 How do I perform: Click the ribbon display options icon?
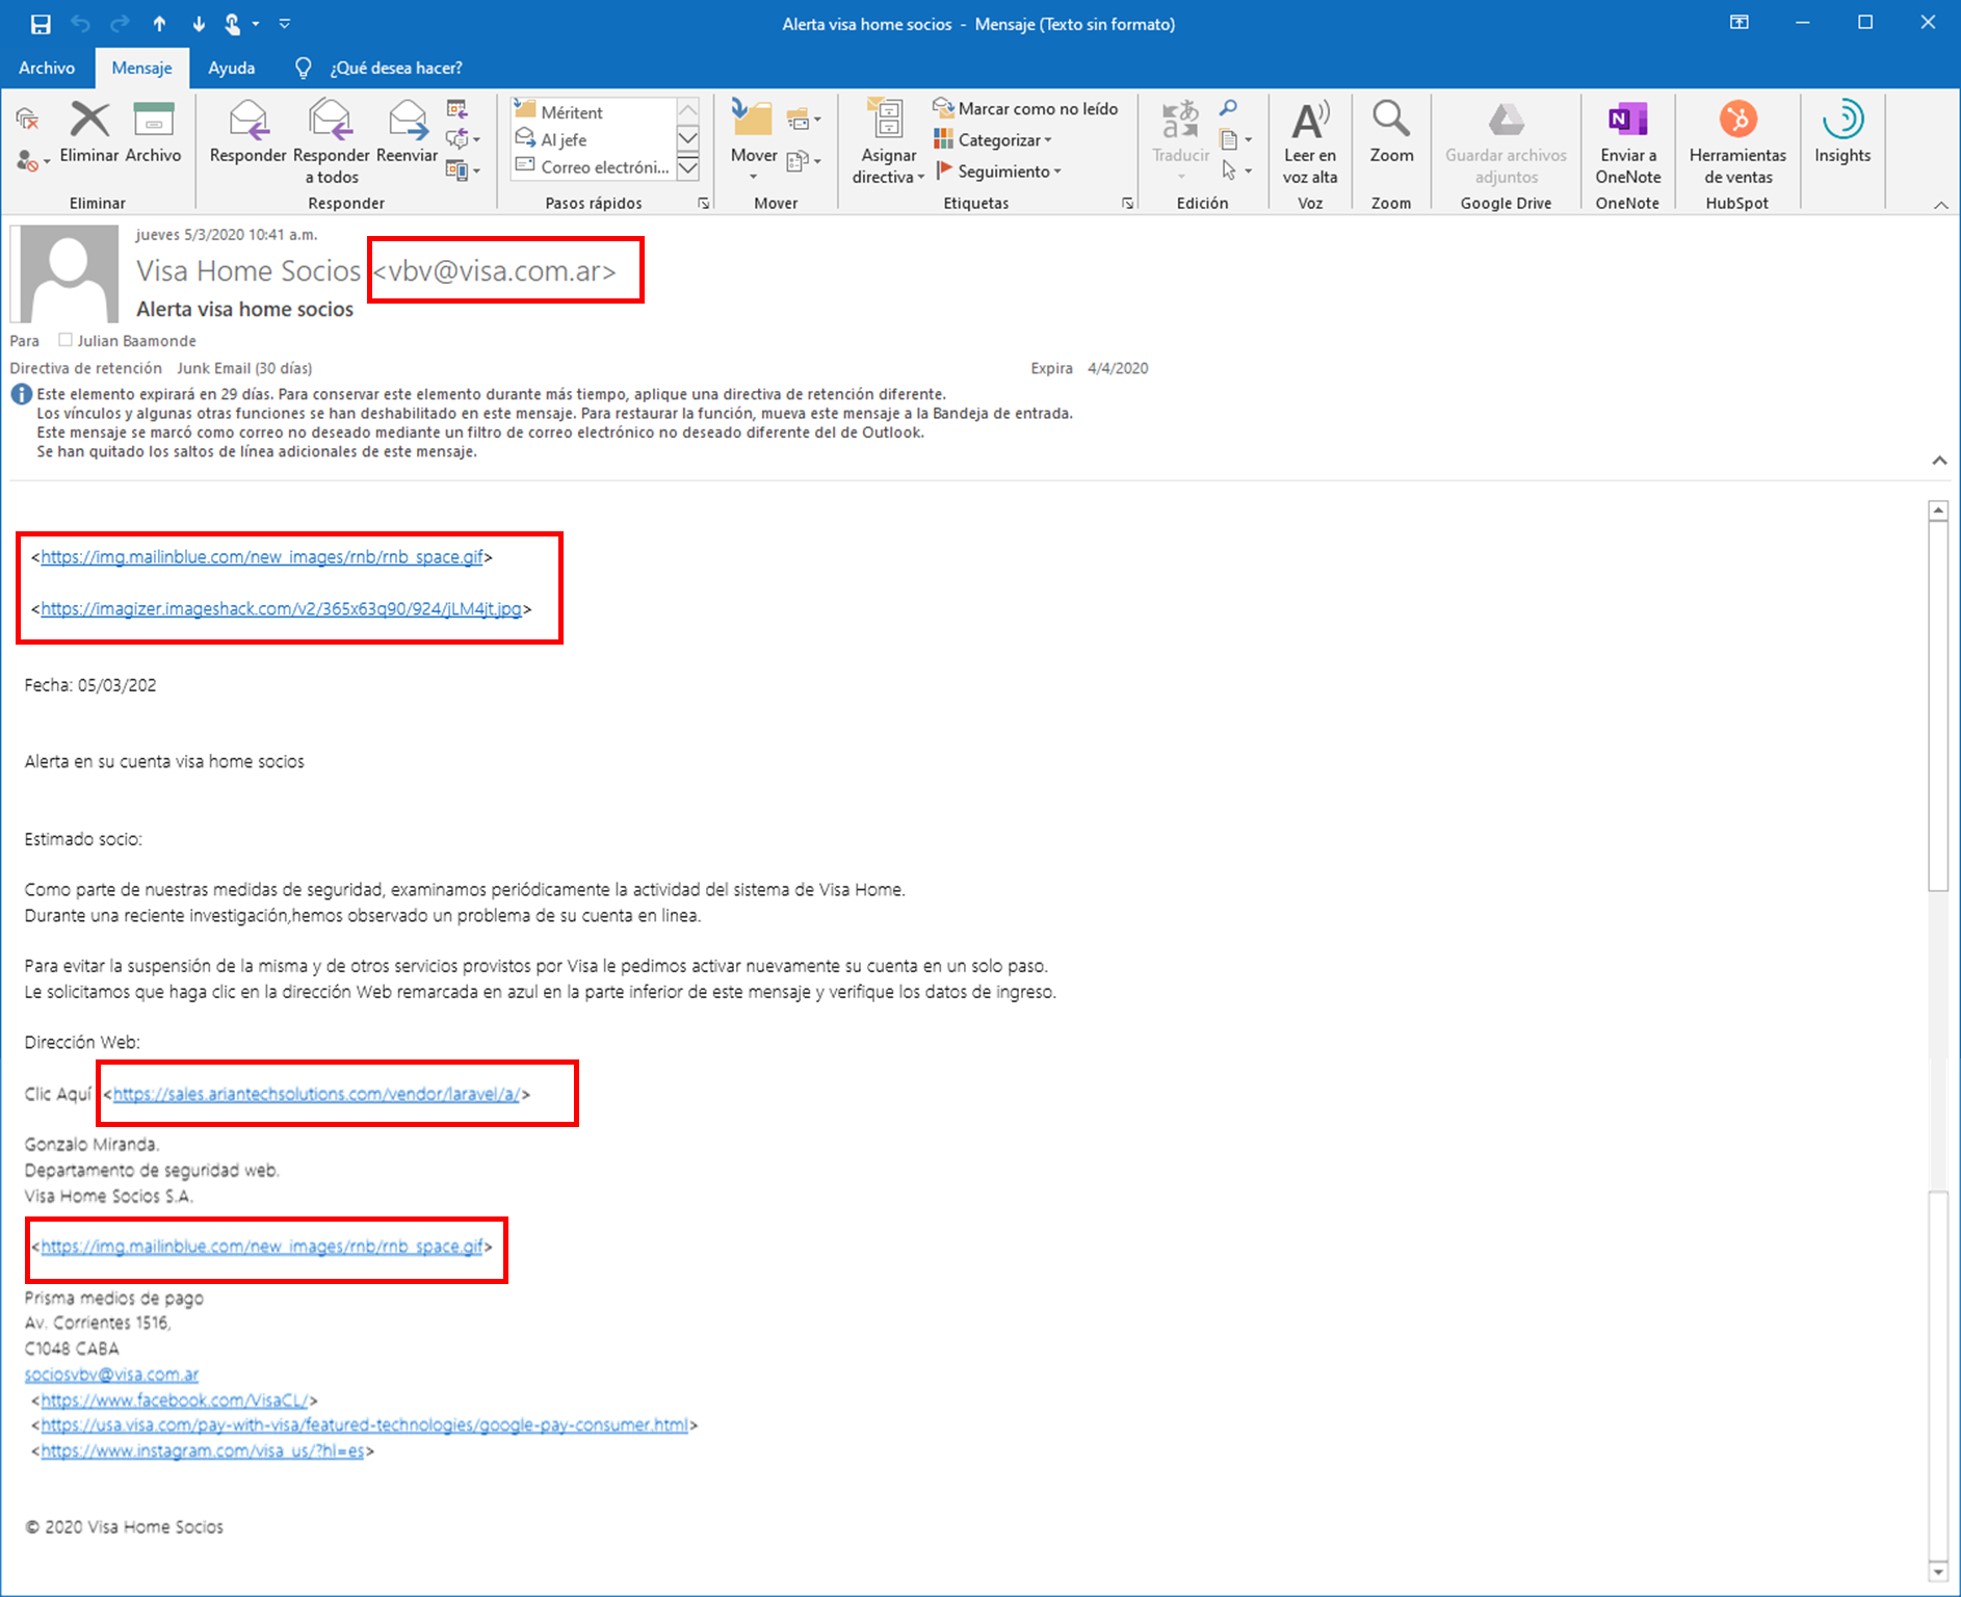point(1739,22)
